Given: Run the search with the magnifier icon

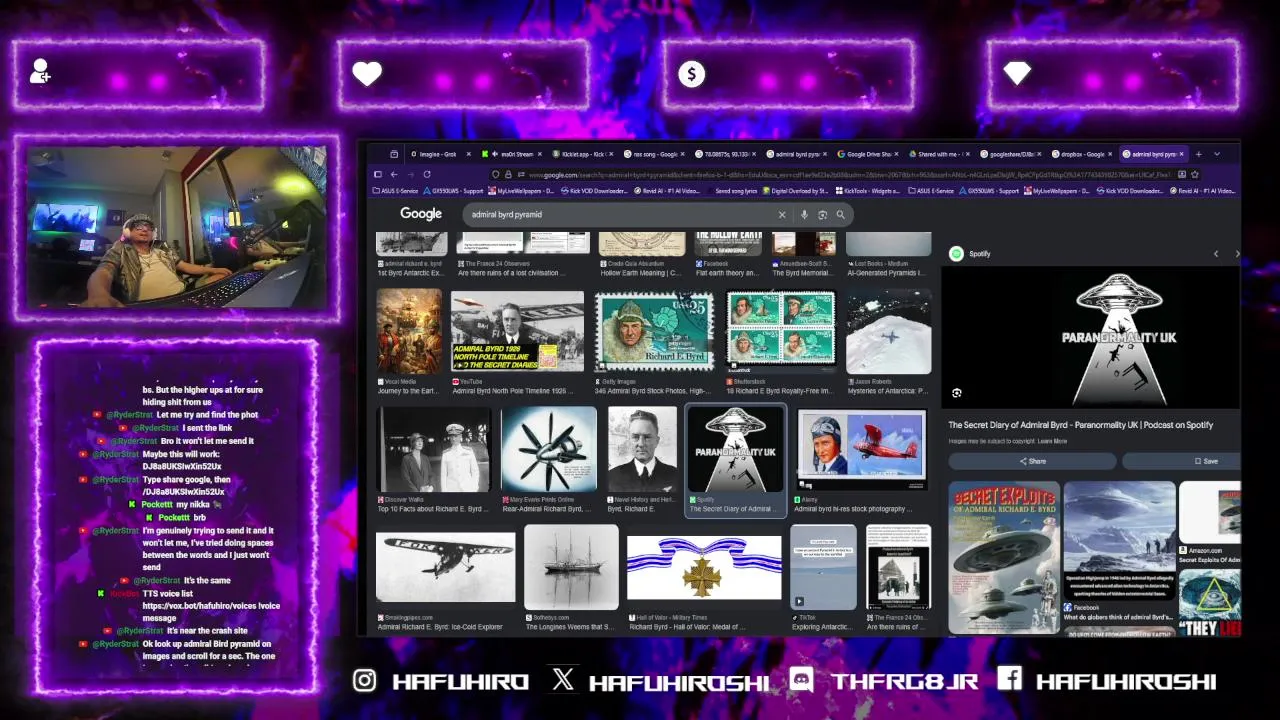Looking at the screenshot, I should 841,214.
